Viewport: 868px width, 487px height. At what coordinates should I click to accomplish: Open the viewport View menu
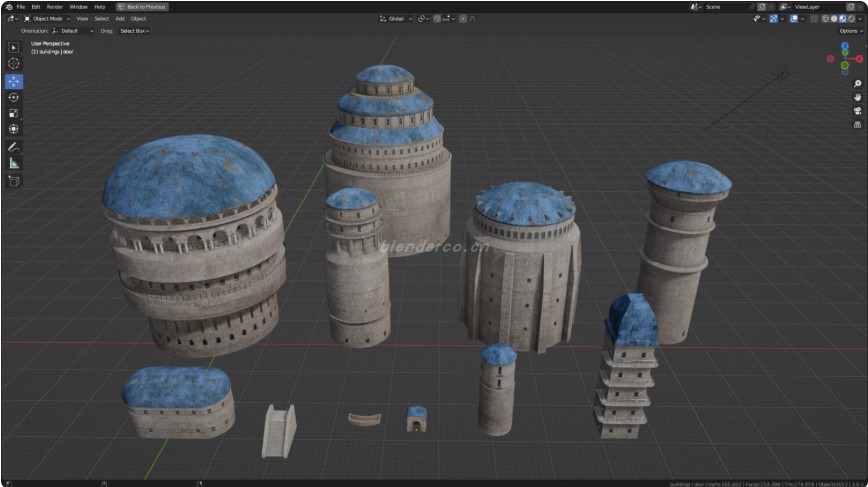(82, 19)
